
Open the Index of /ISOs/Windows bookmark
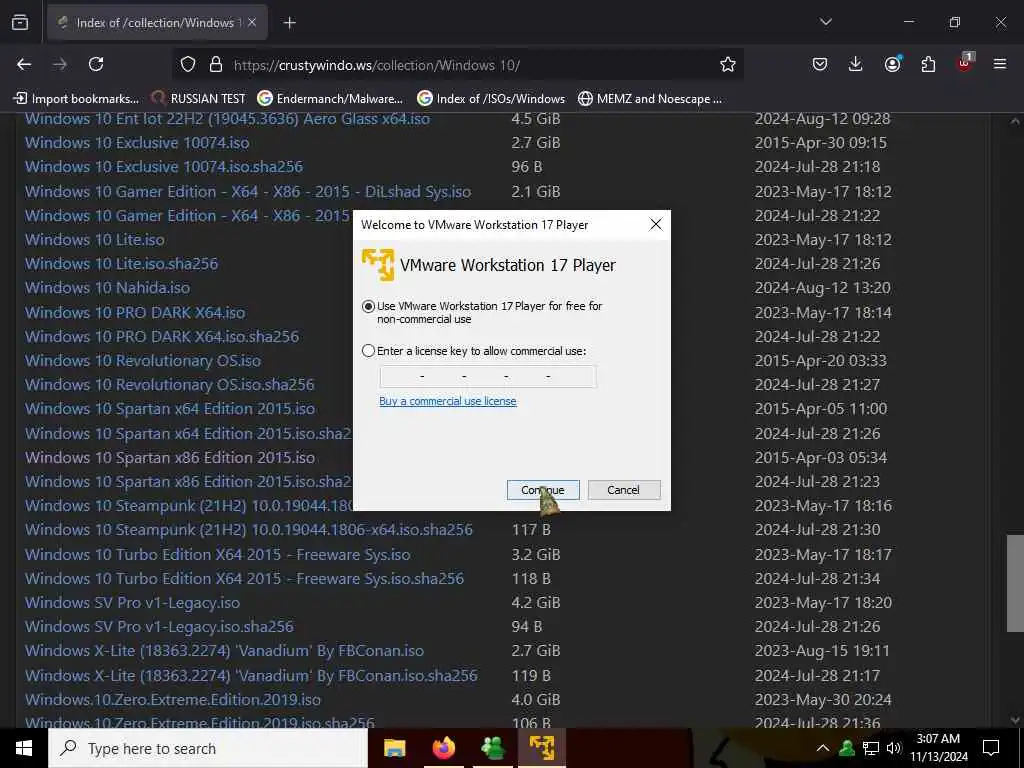tap(491, 99)
